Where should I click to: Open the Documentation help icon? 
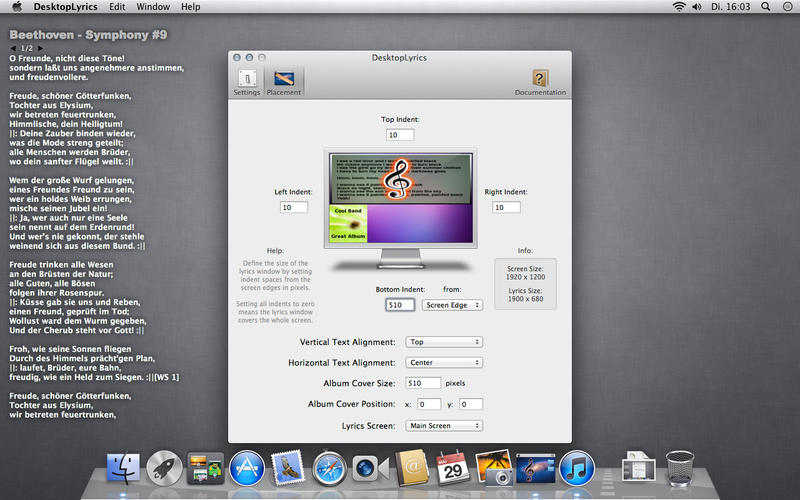coord(540,82)
